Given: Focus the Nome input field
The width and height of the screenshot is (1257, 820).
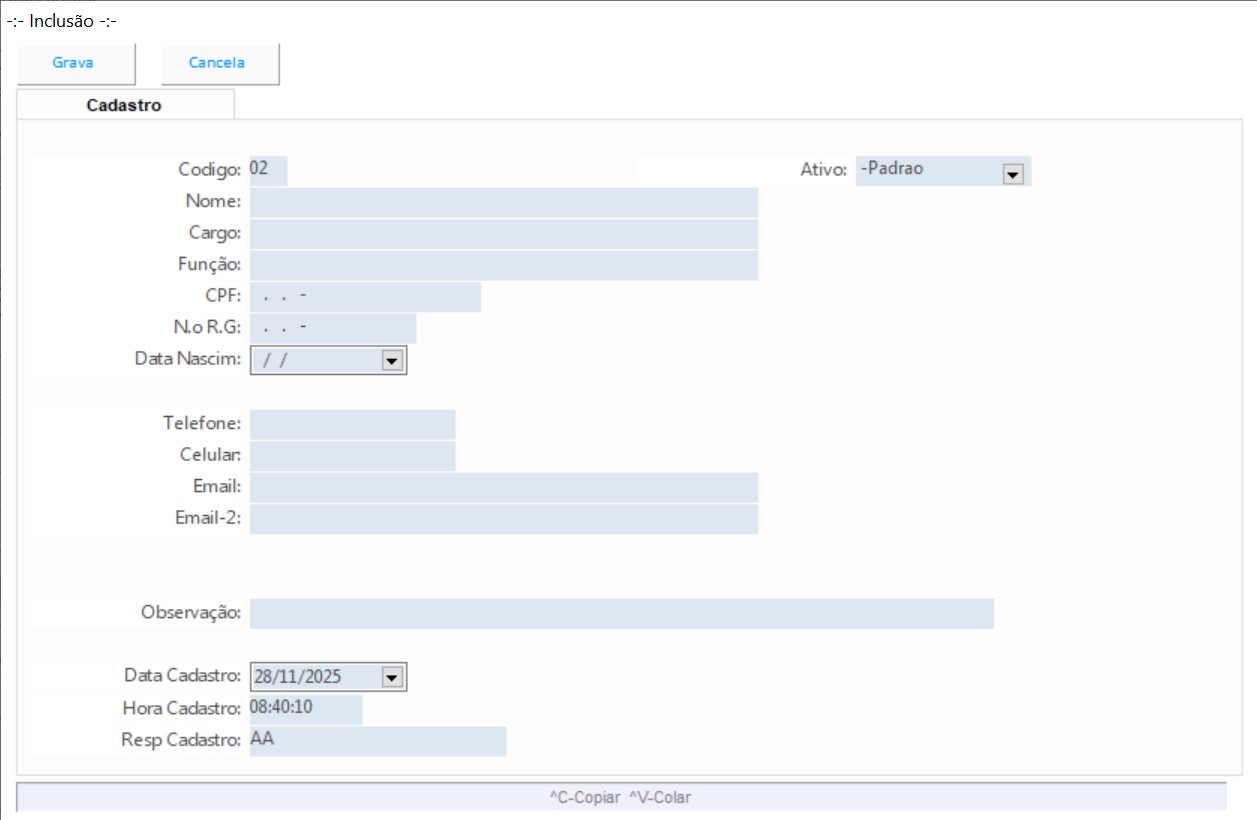Looking at the screenshot, I should click(503, 202).
